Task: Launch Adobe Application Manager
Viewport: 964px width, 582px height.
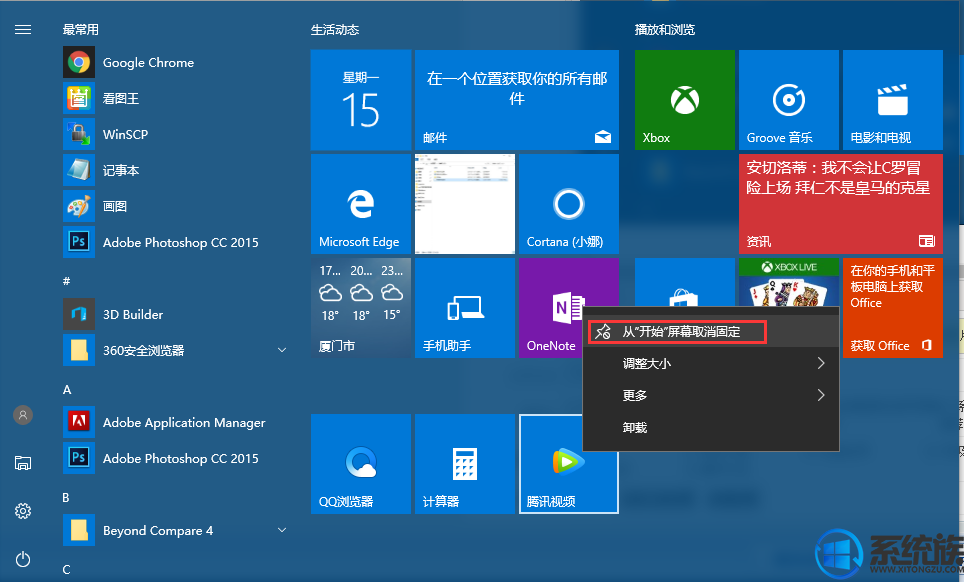Action: 175,422
